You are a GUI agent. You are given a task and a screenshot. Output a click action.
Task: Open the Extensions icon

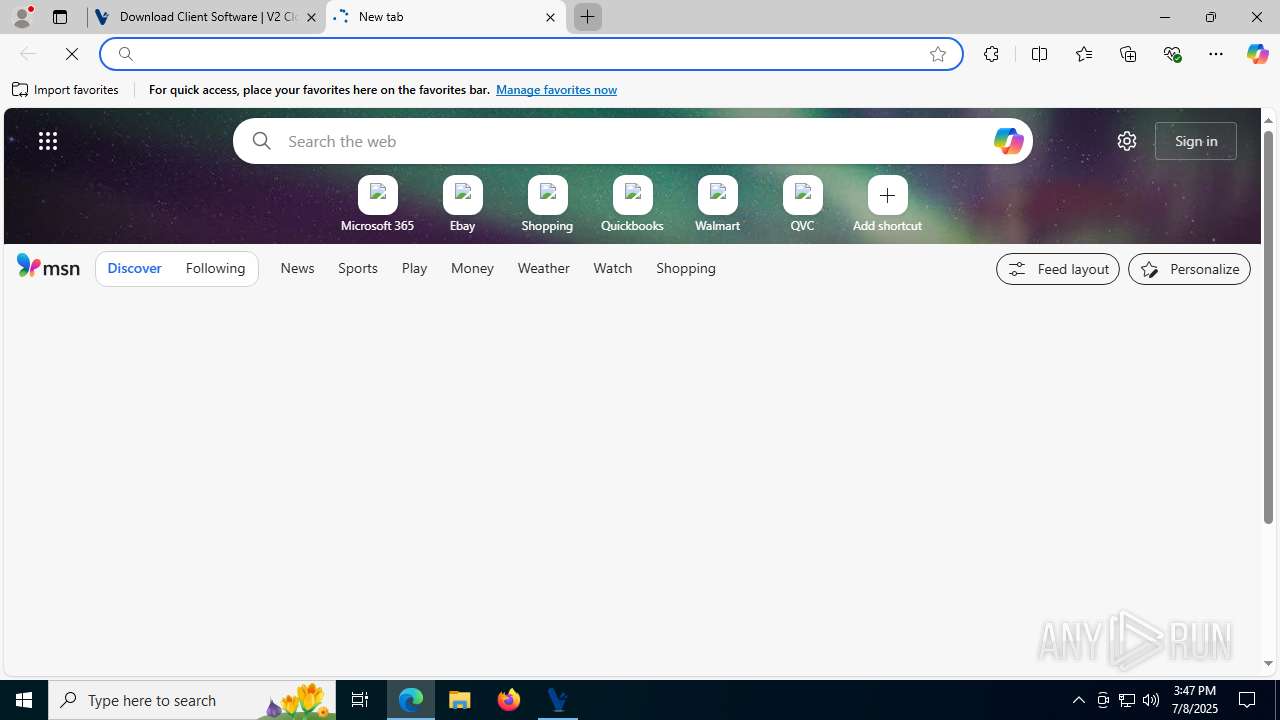[991, 54]
